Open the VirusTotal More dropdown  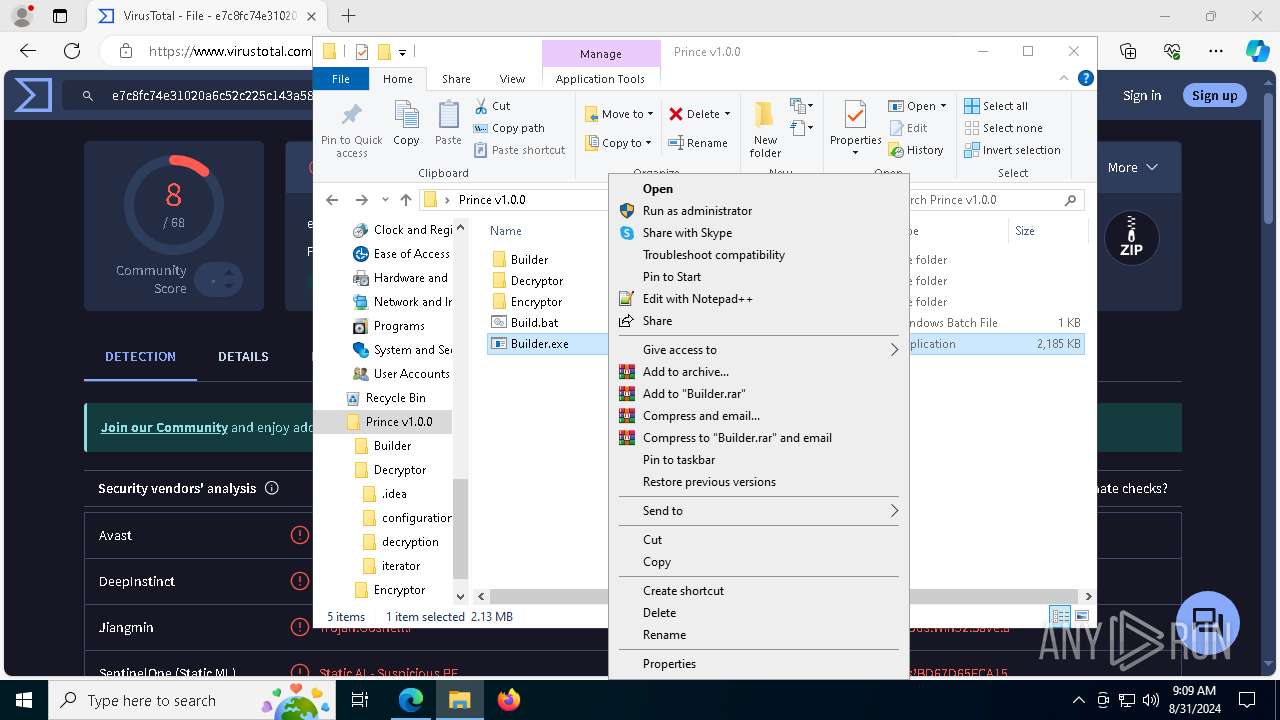1133,167
